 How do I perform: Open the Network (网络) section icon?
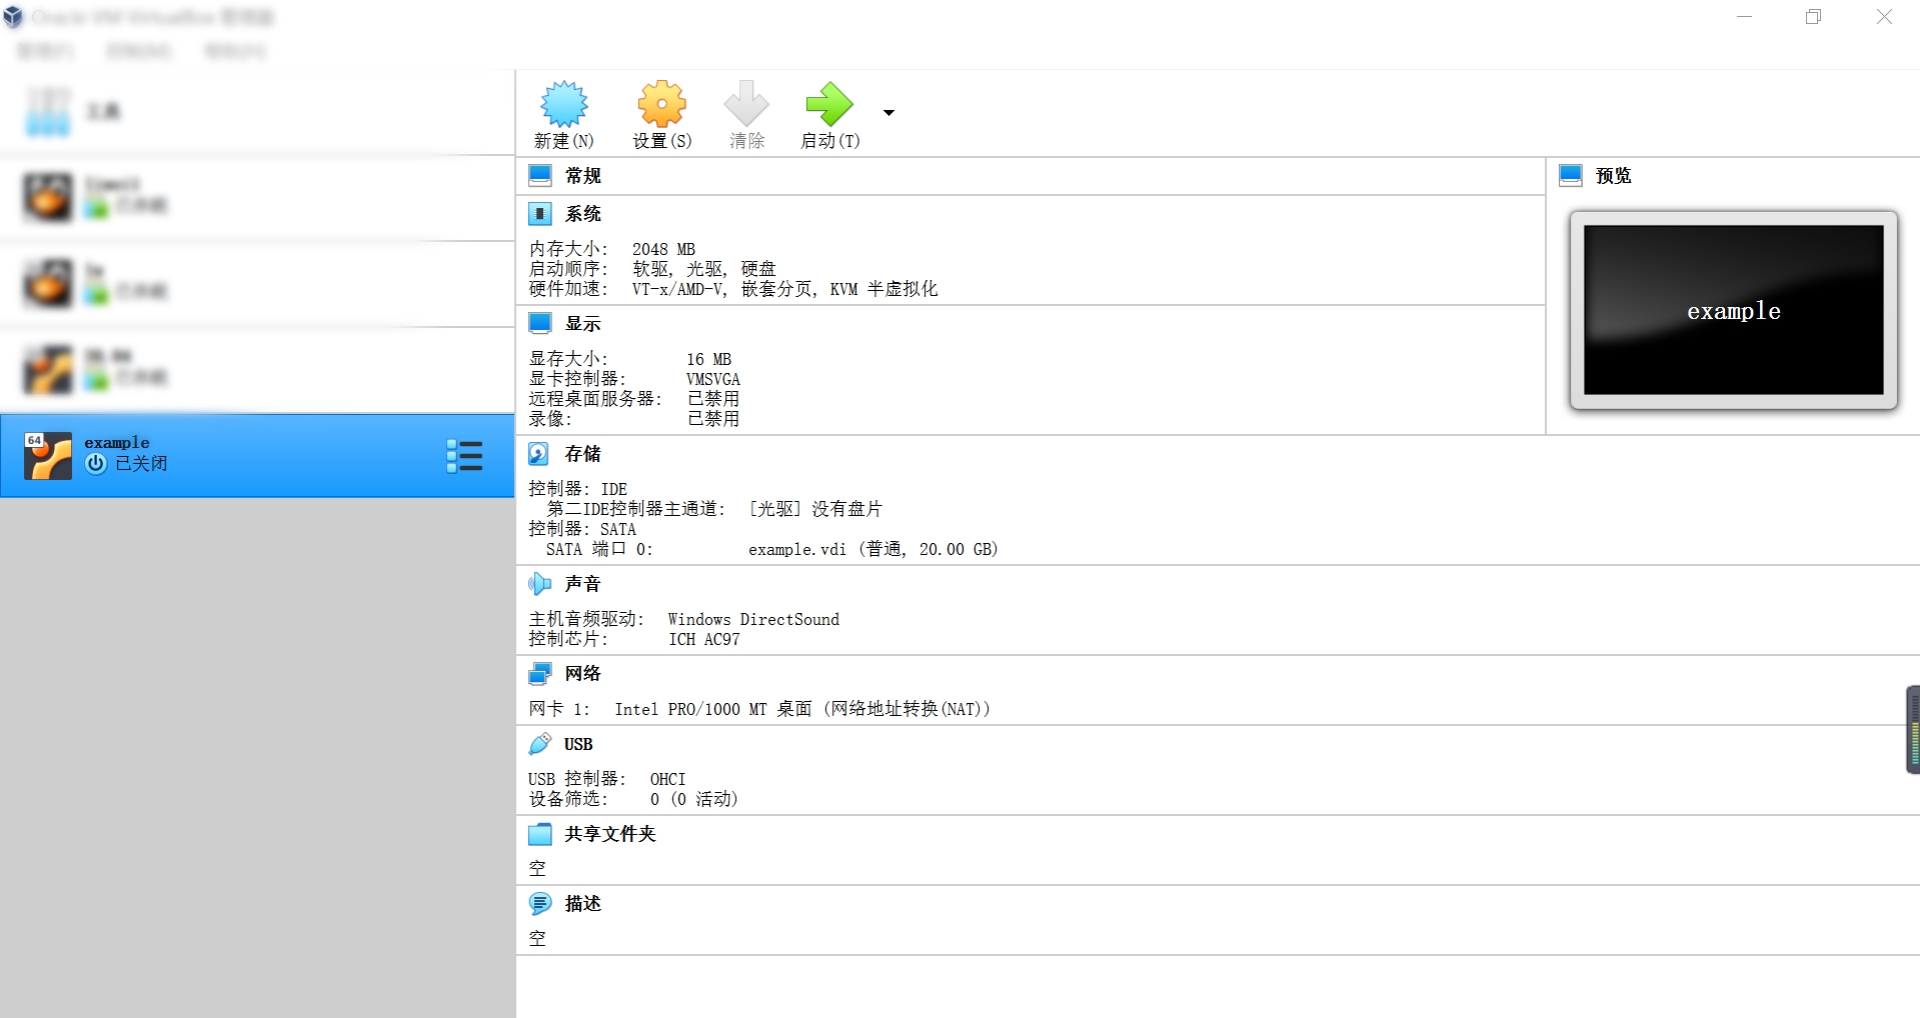pos(540,674)
